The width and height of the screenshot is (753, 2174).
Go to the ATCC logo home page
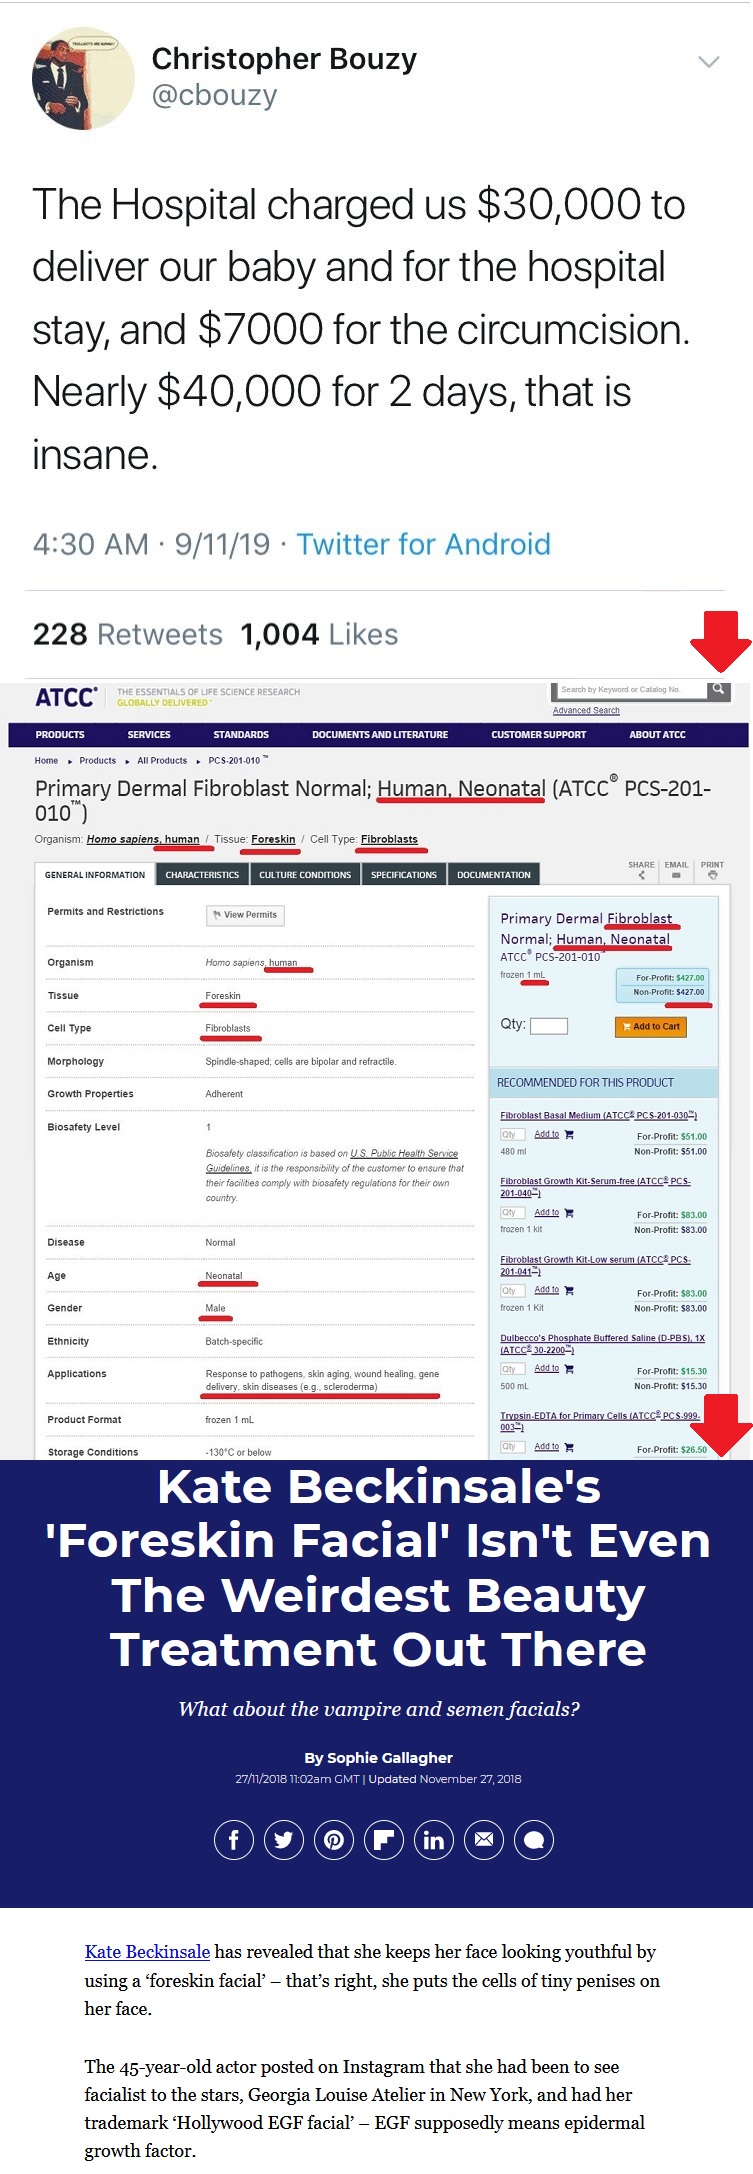pyautogui.click(x=66, y=697)
